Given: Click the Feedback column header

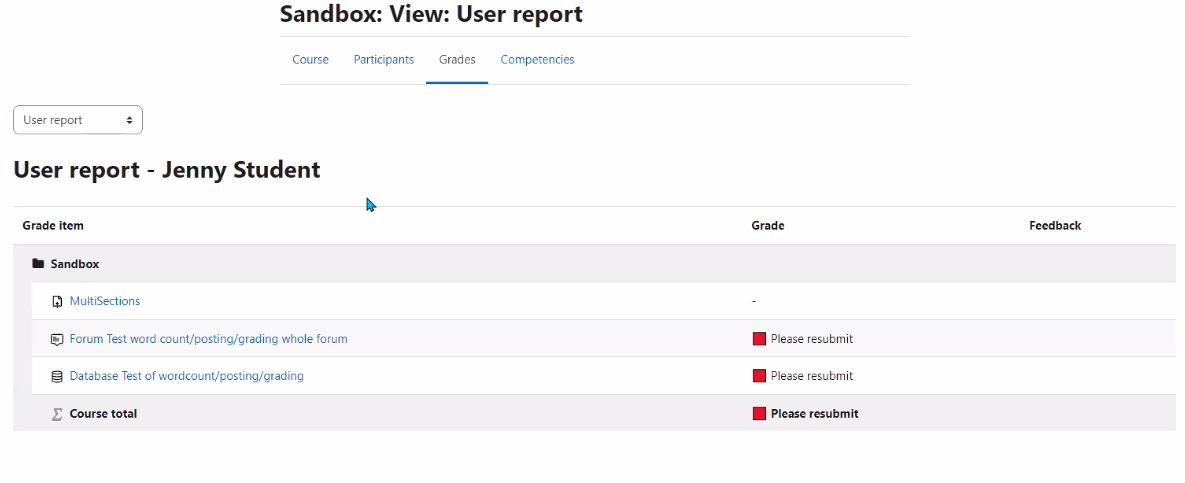Looking at the screenshot, I should (x=1055, y=225).
